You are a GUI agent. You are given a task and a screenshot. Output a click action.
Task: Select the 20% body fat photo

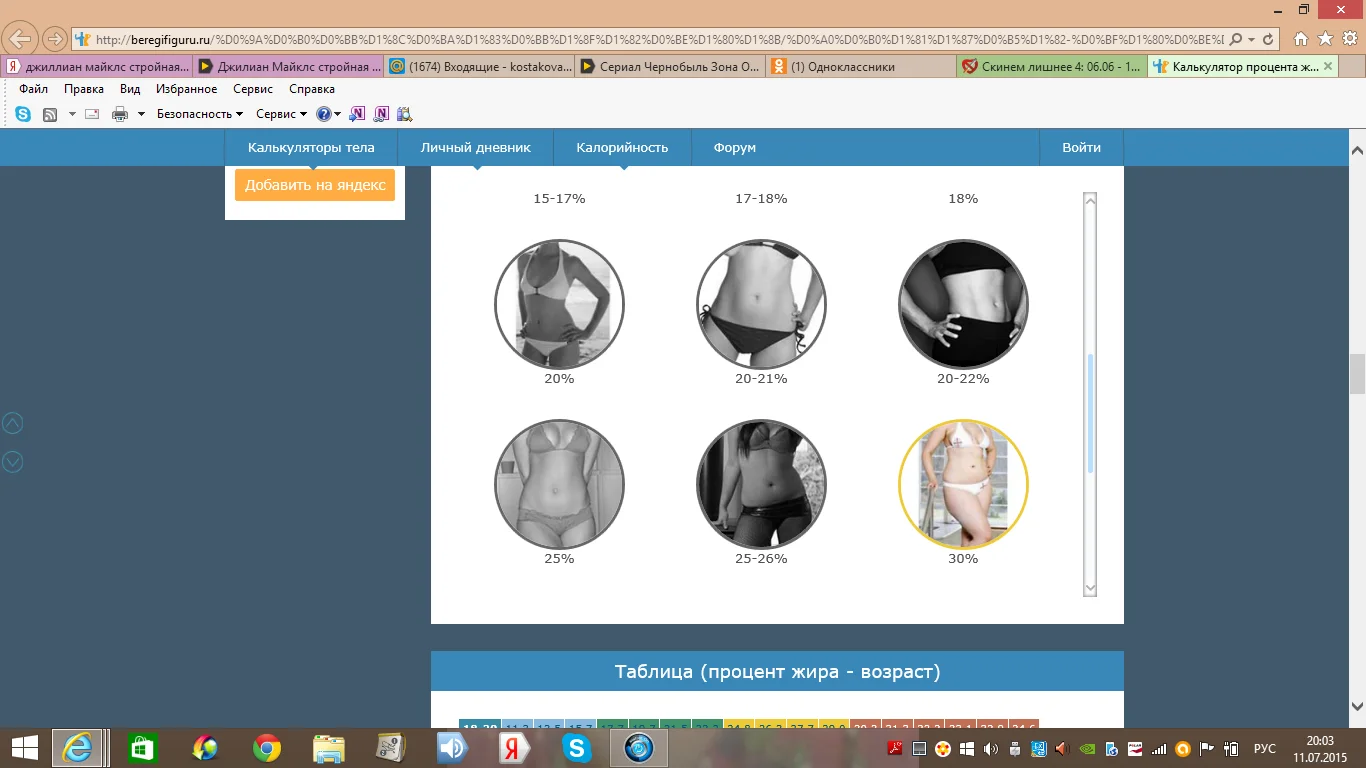(559, 304)
